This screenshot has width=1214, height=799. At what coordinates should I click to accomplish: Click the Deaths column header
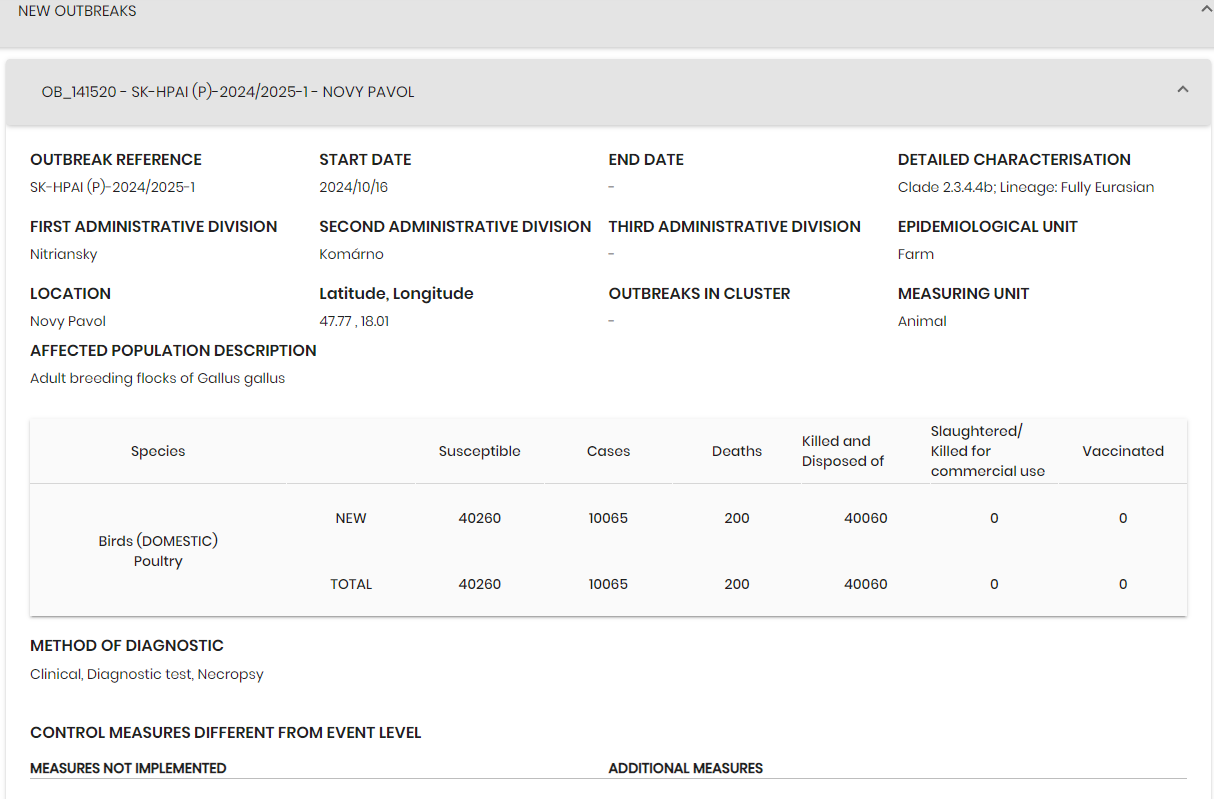tap(737, 451)
